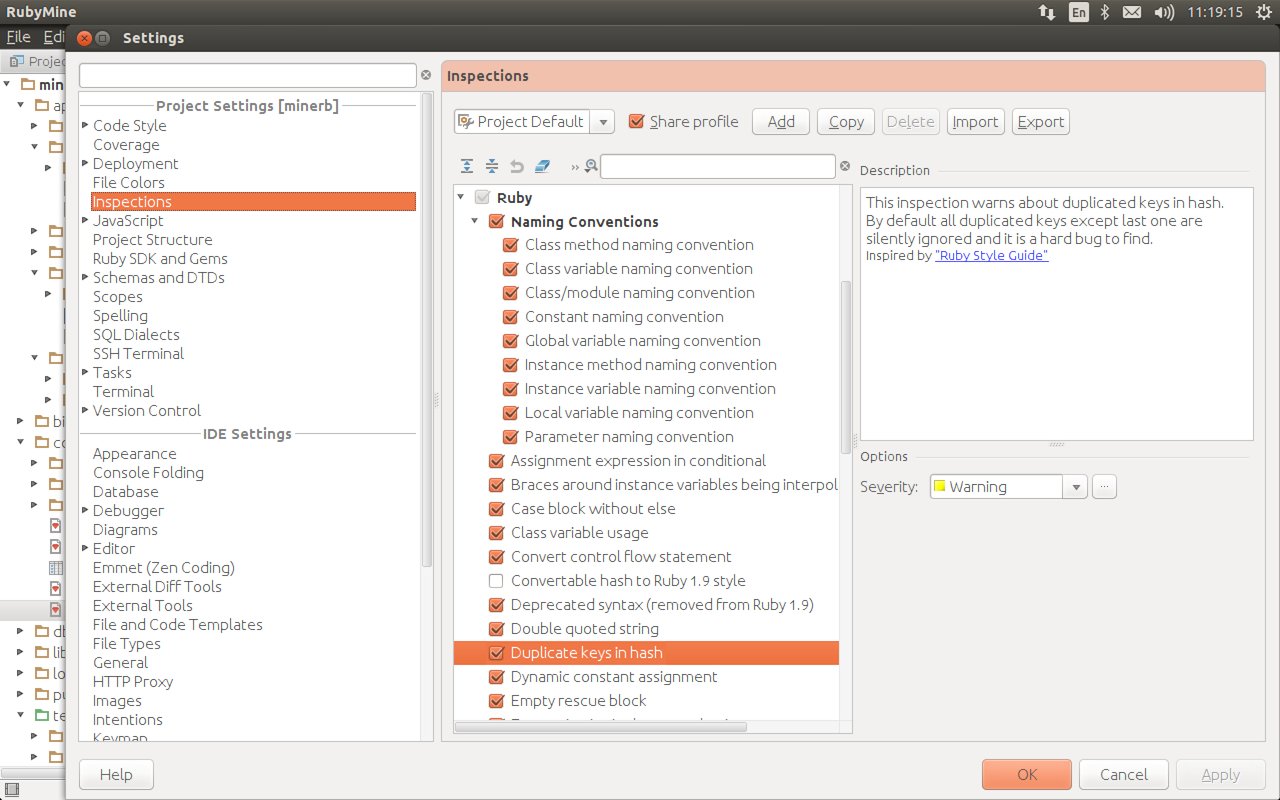Open Help for settings dialog
Image resolution: width=1280 pixels, height=800 pixels.
pos(116,775)
